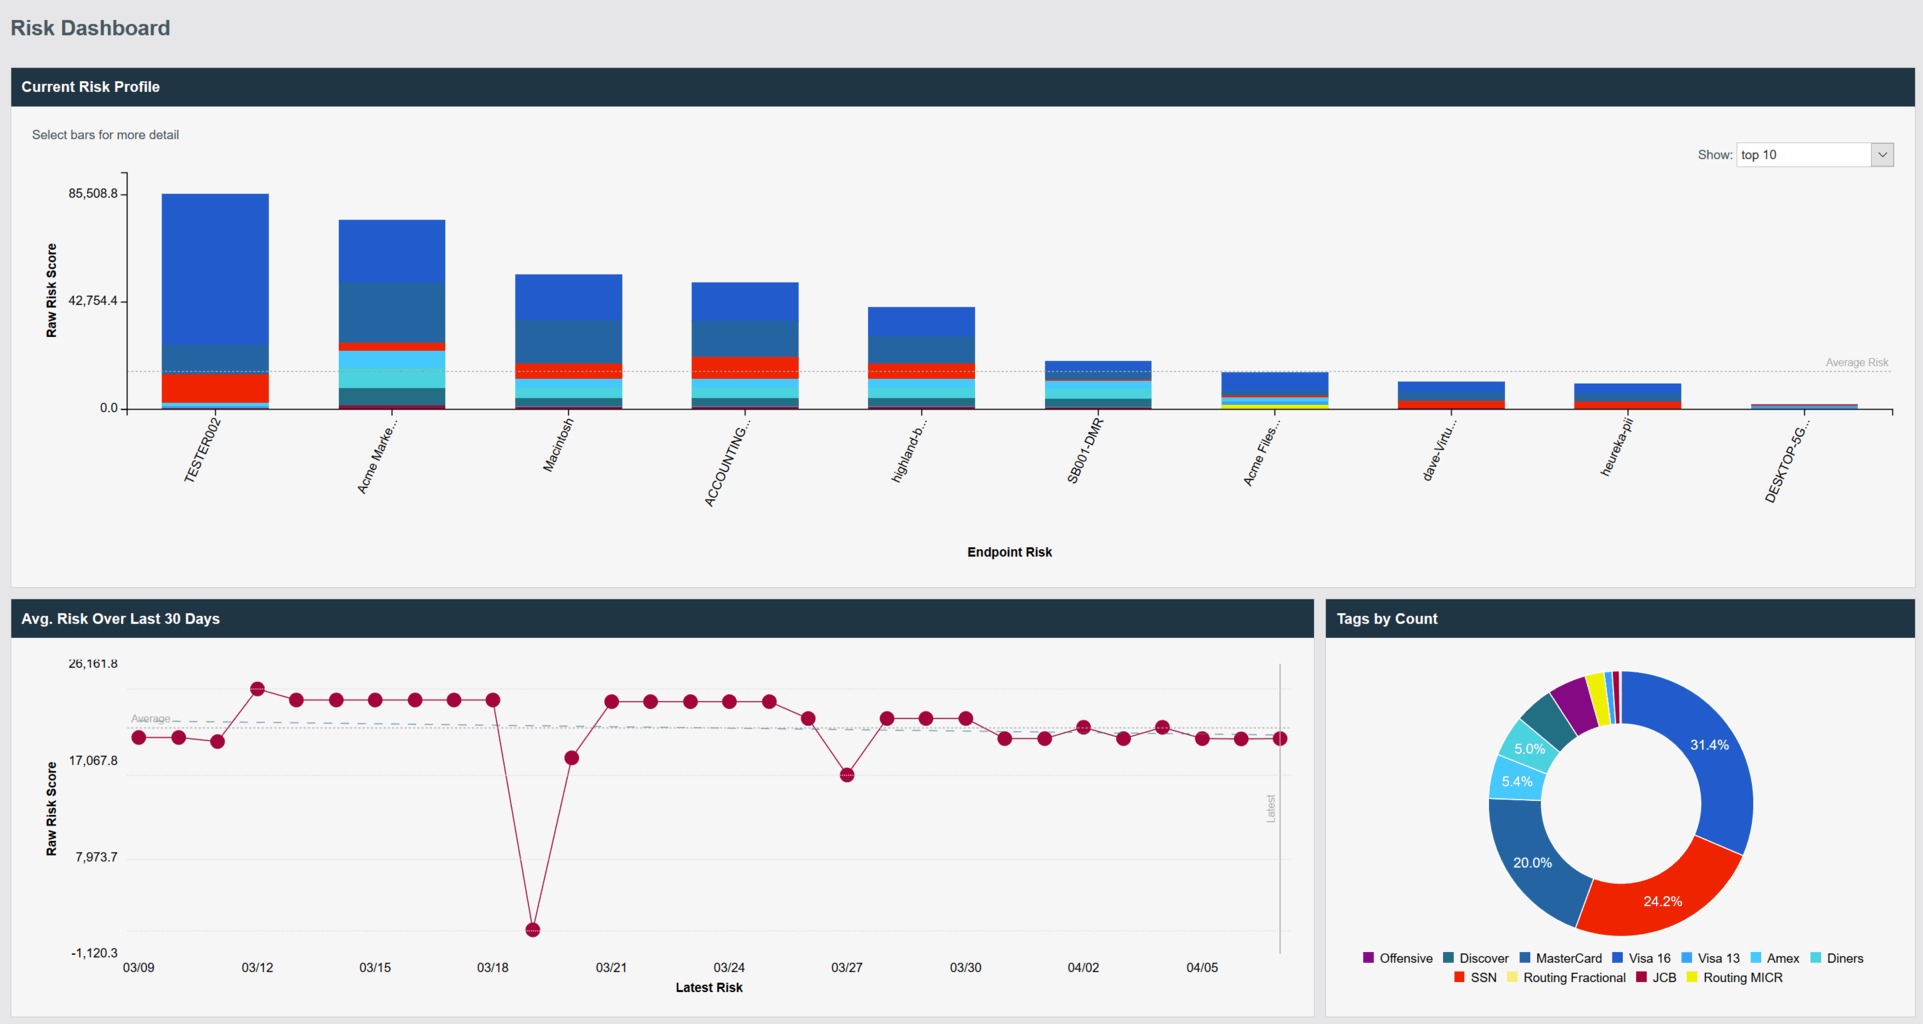Select the last data point on the line chart
The image size is (1923, 1024).
point(1280,739)
